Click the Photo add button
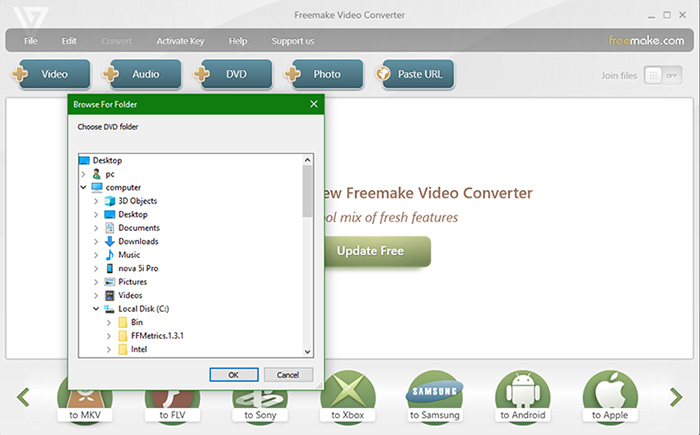700x435 pixels. coord(324,74)
